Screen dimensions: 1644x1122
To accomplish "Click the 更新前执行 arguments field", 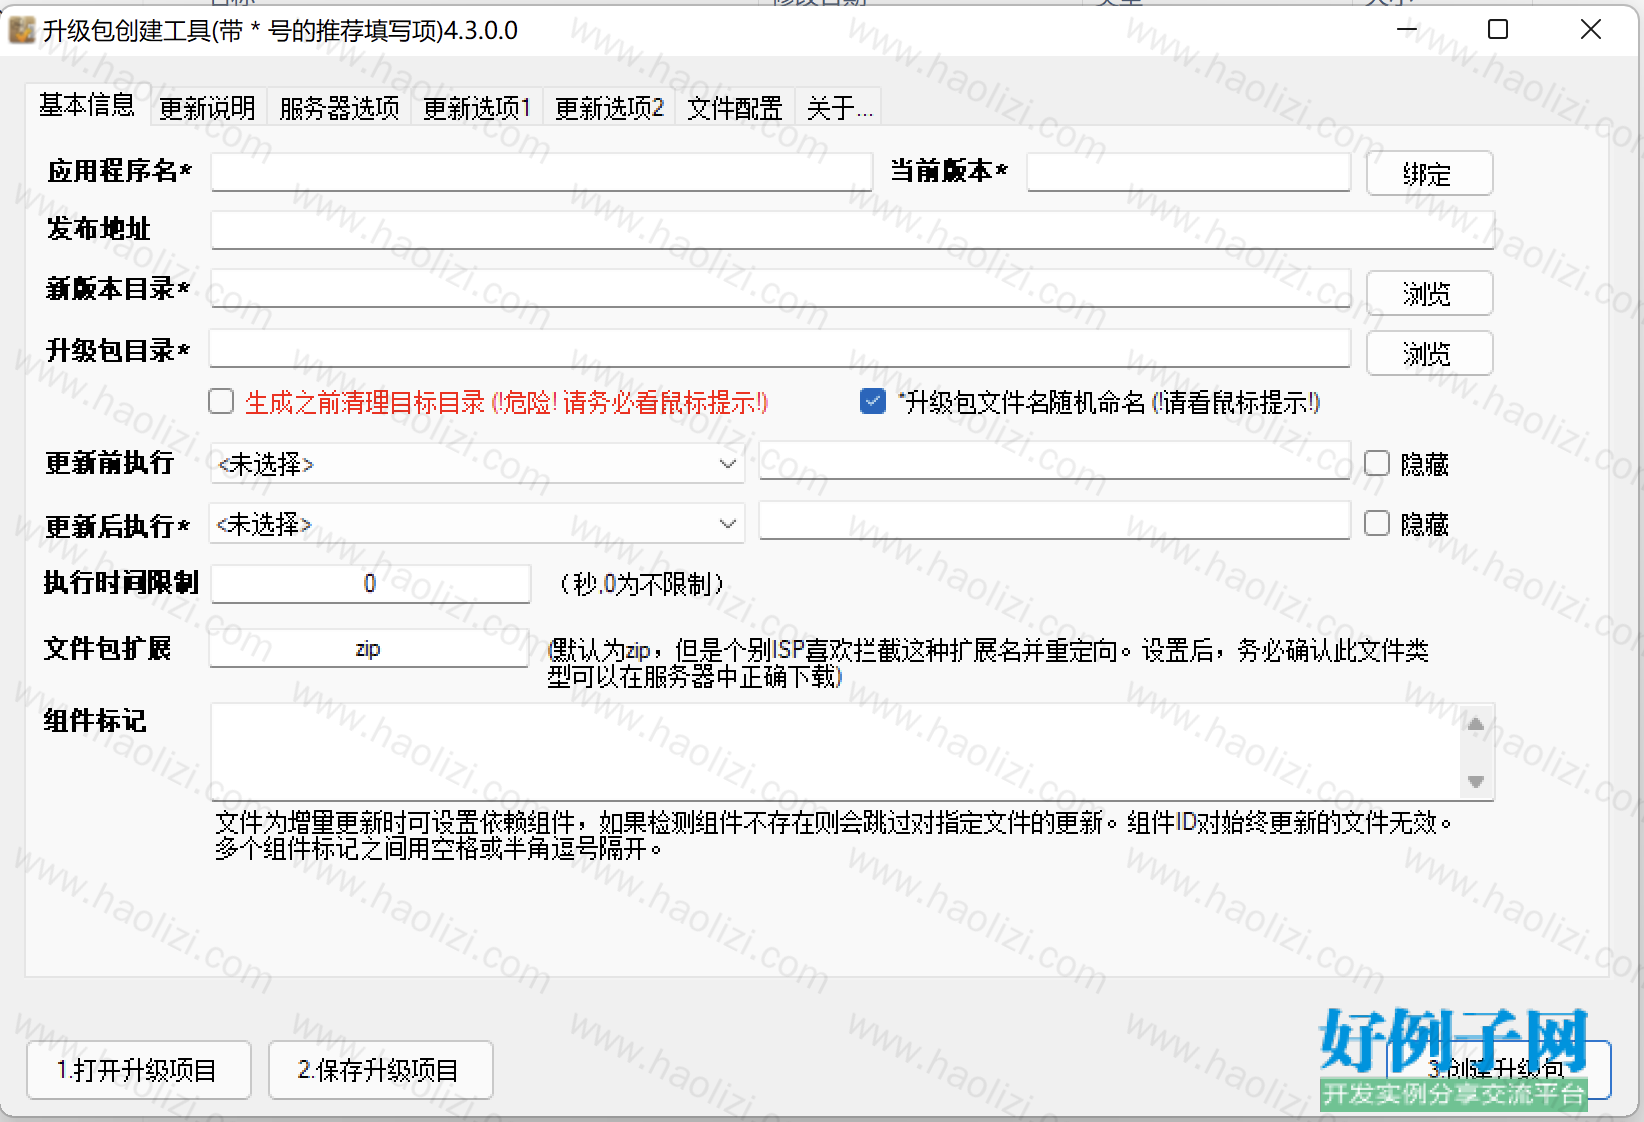I will (x=1054, y=462).
